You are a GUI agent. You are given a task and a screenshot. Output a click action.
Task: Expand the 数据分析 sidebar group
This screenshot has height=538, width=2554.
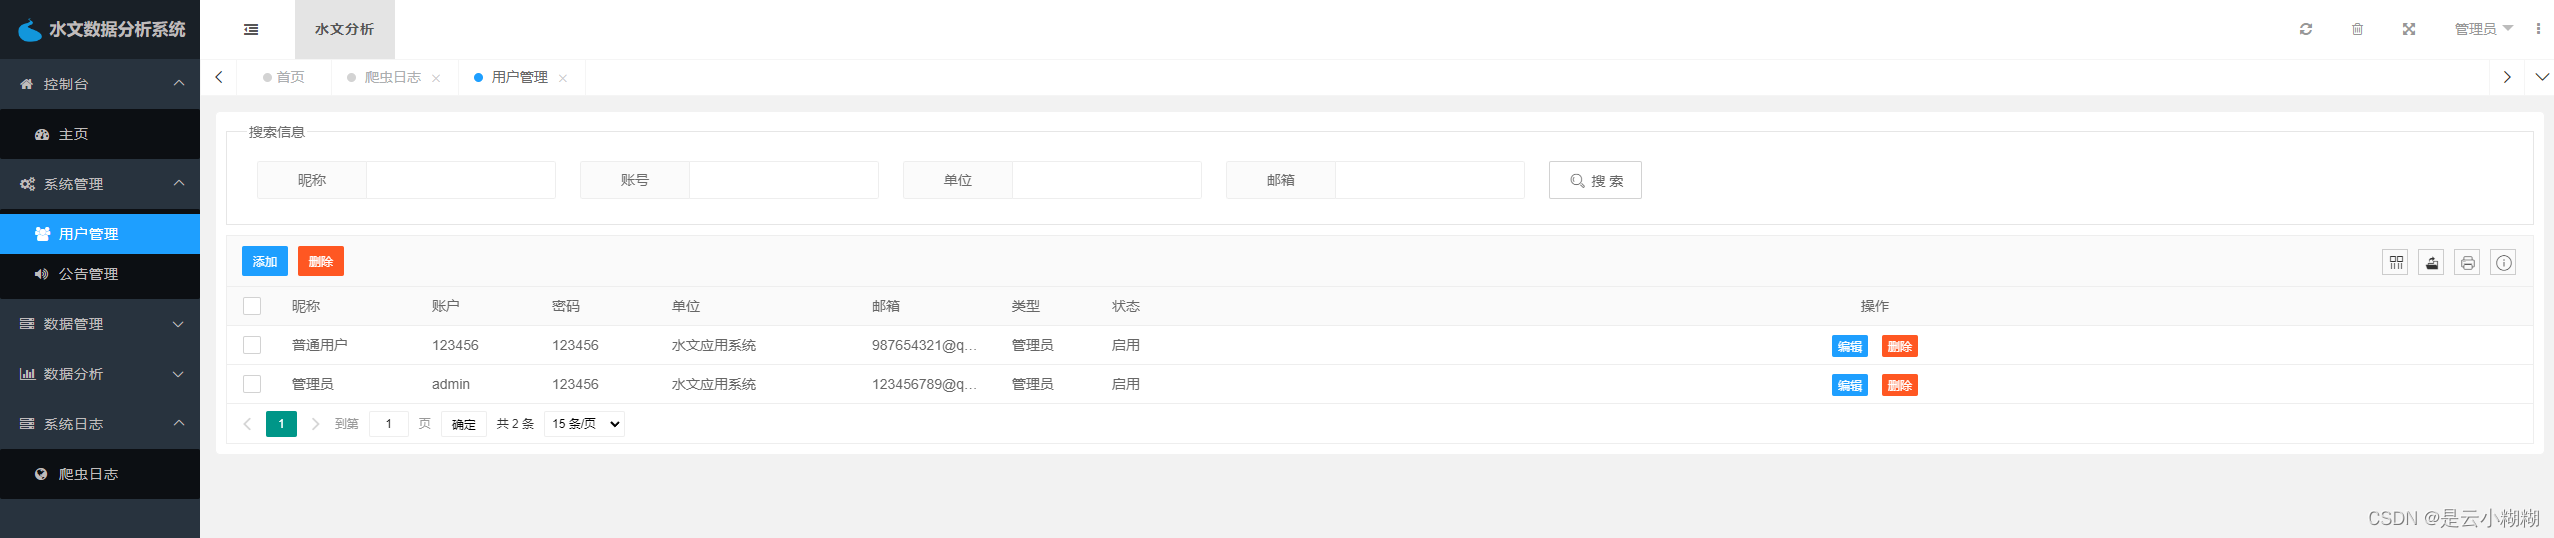tap(100, 374)
